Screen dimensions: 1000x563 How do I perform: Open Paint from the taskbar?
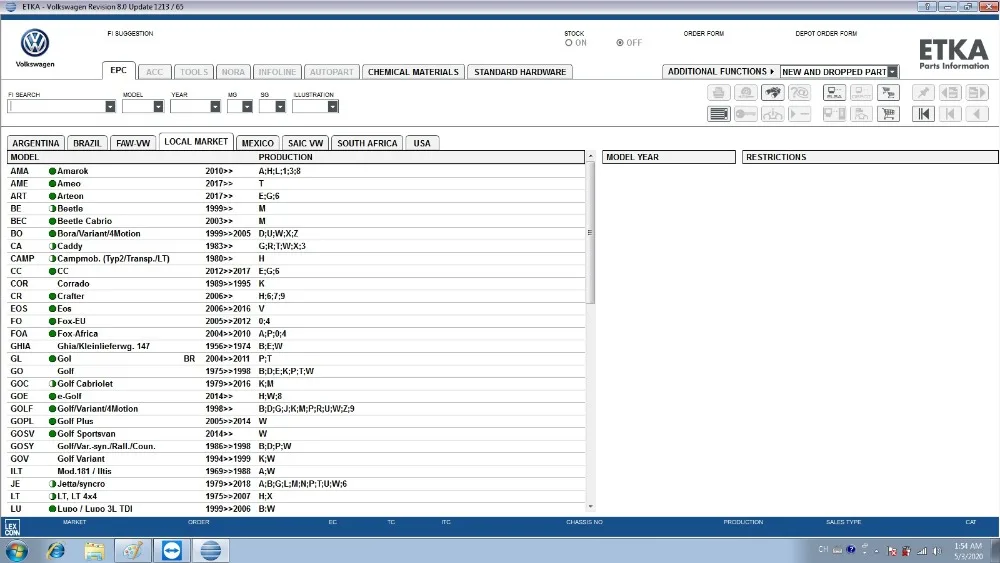point(133,550)
